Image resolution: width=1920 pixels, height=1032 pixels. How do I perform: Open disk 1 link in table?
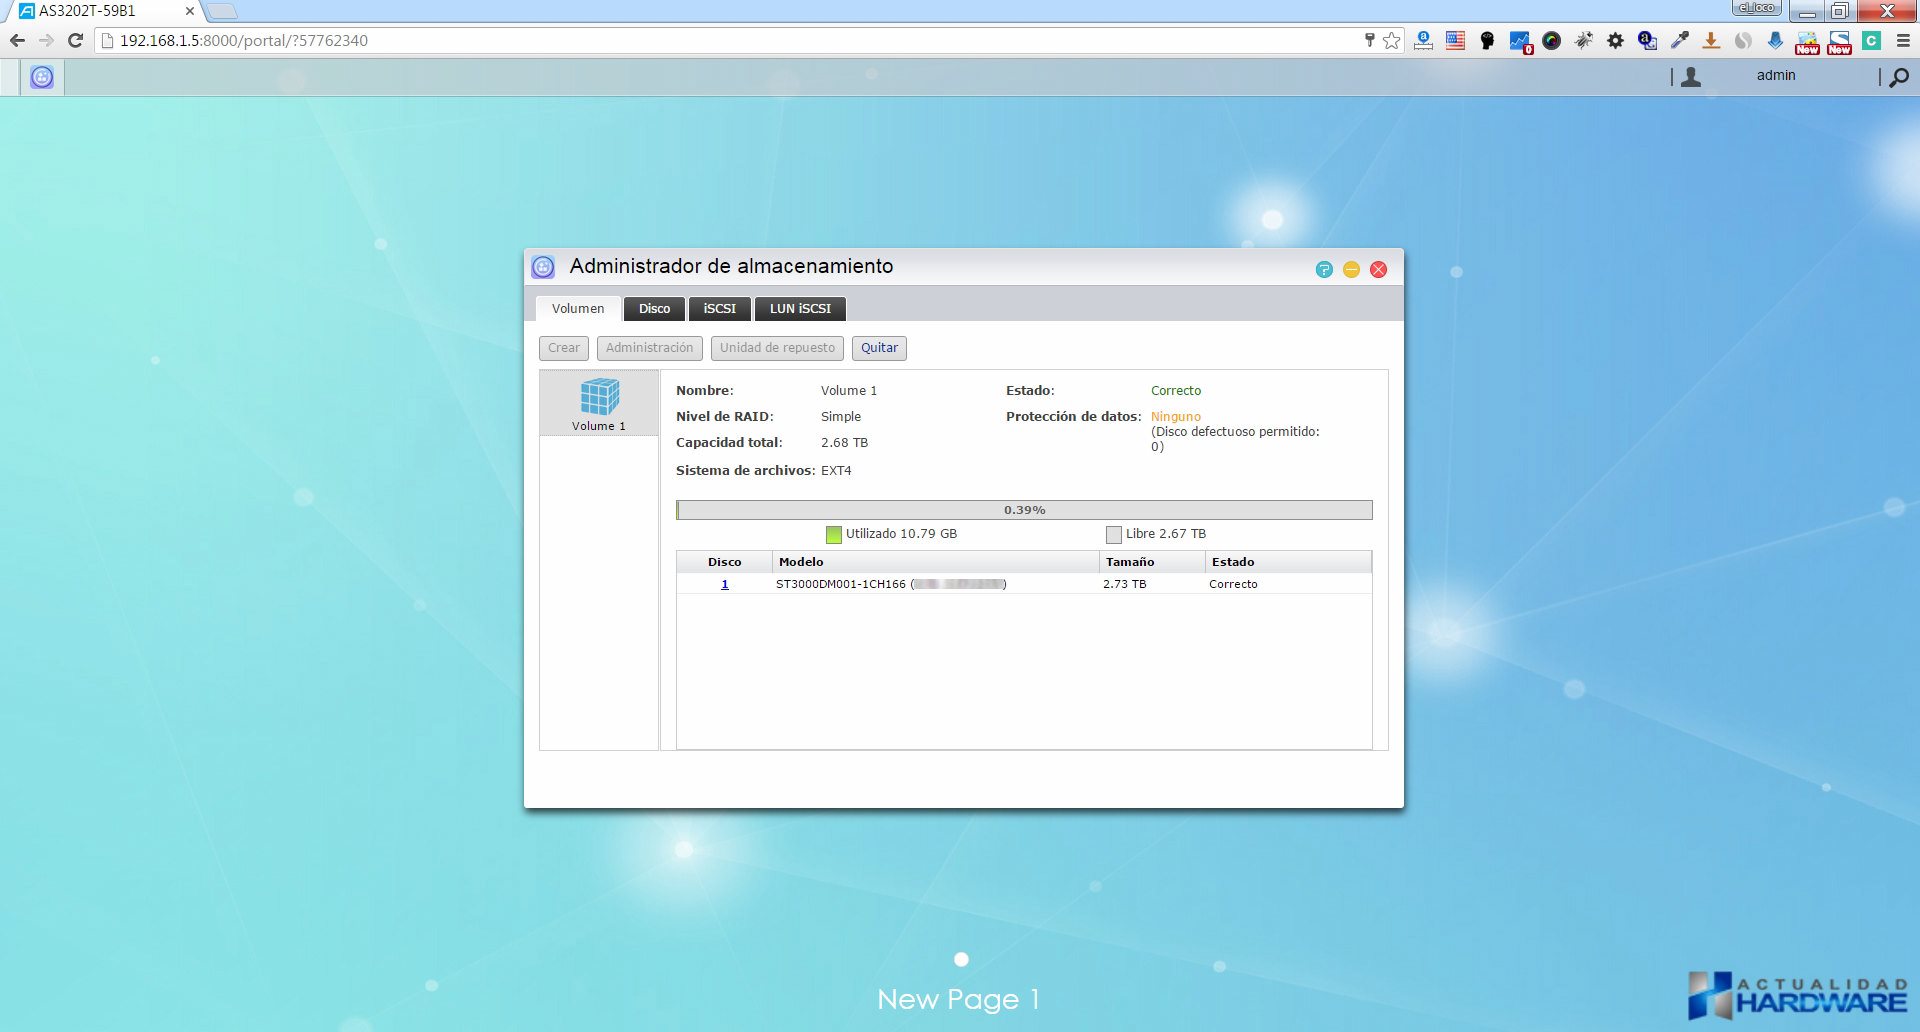coord(725,584)
